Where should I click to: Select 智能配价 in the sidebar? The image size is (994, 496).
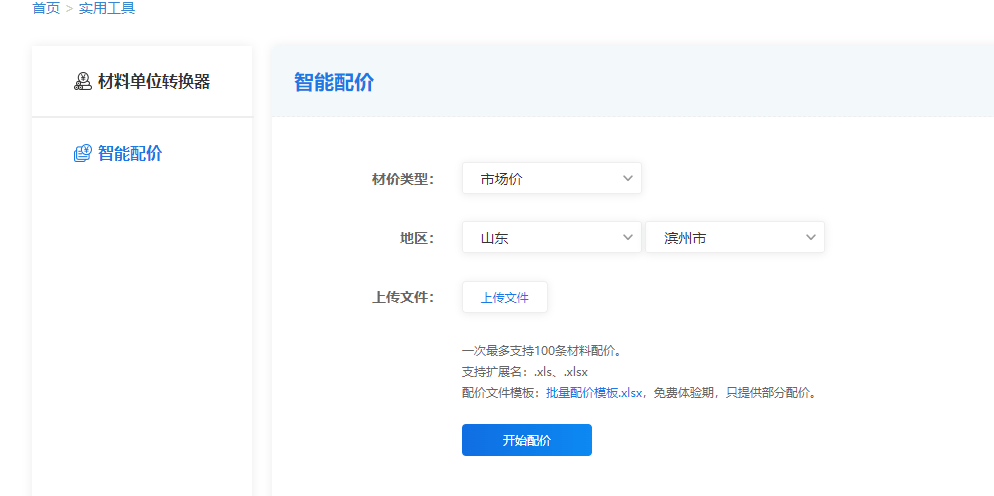[130, 153]
